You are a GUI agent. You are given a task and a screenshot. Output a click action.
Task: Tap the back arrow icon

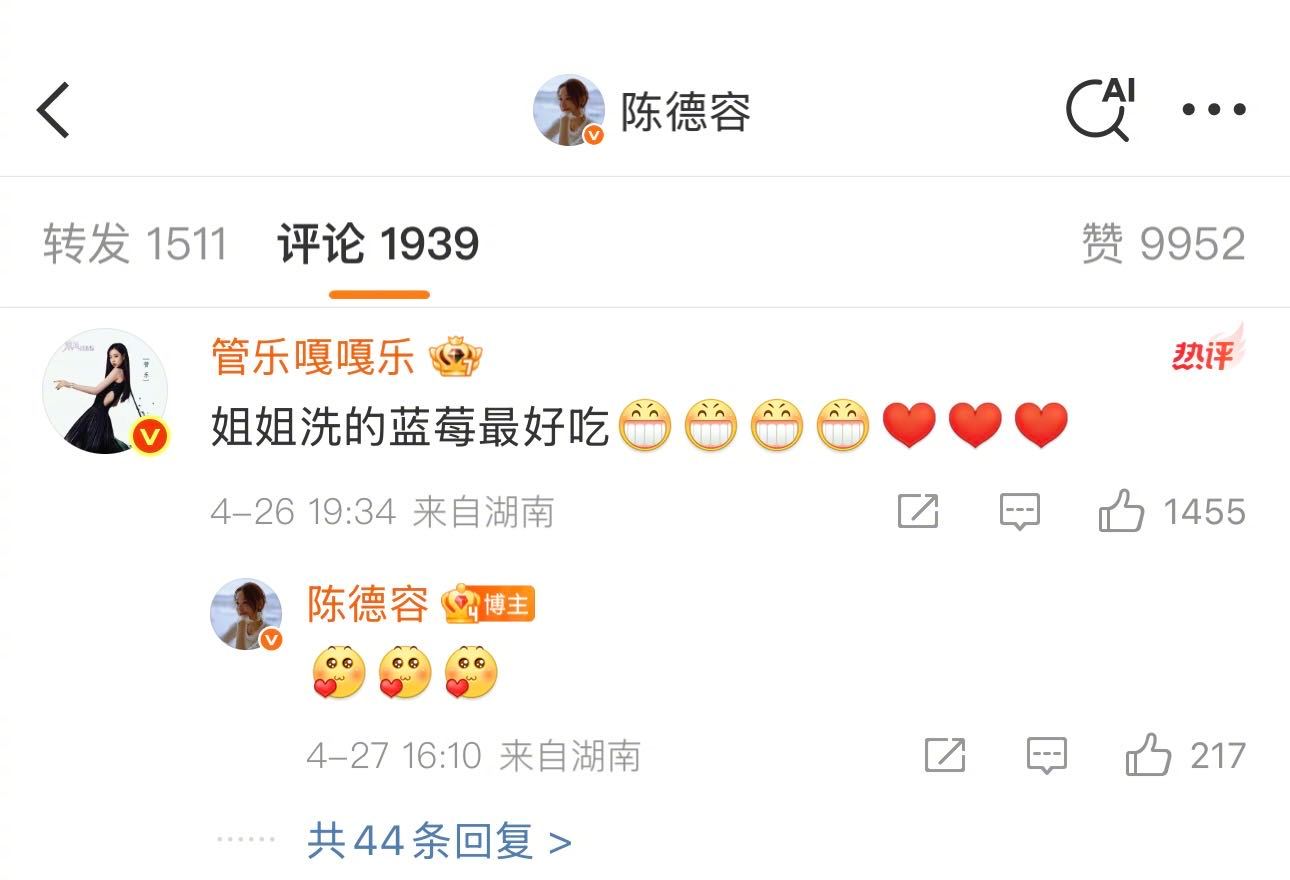coord(53,109)
